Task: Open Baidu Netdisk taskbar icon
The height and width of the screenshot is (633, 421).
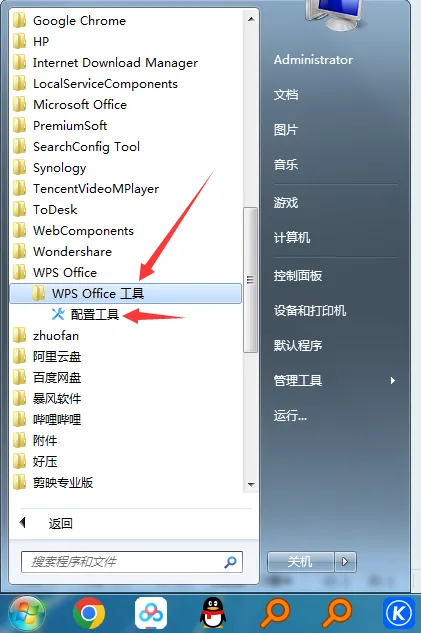Action: tap(151, 613)
